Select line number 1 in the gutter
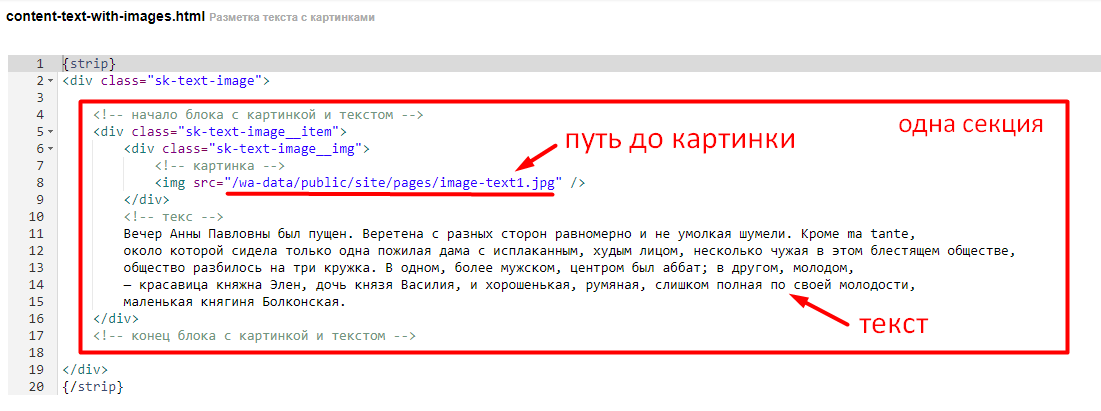The width and height of the screenshot is (1101, 411). pos(38,64)
